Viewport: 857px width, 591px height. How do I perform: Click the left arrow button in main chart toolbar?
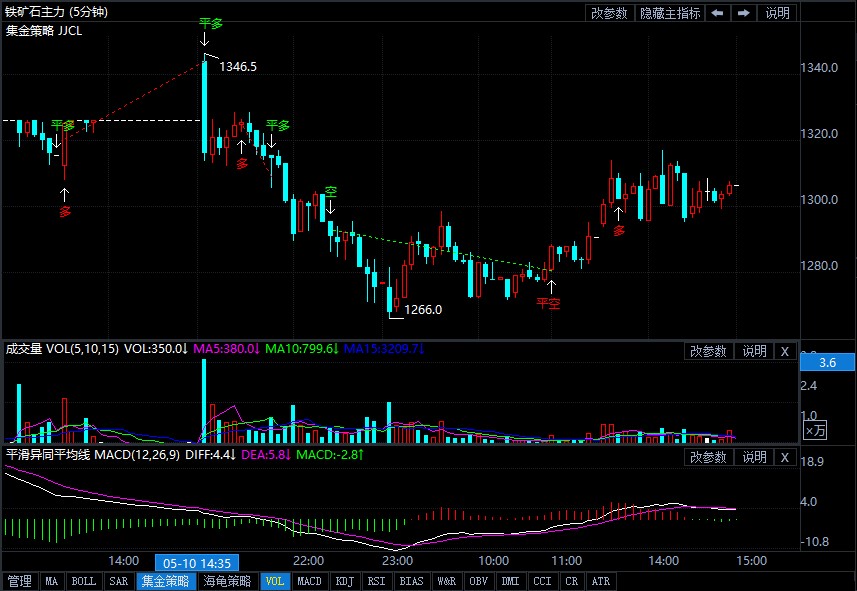point(718,13)
